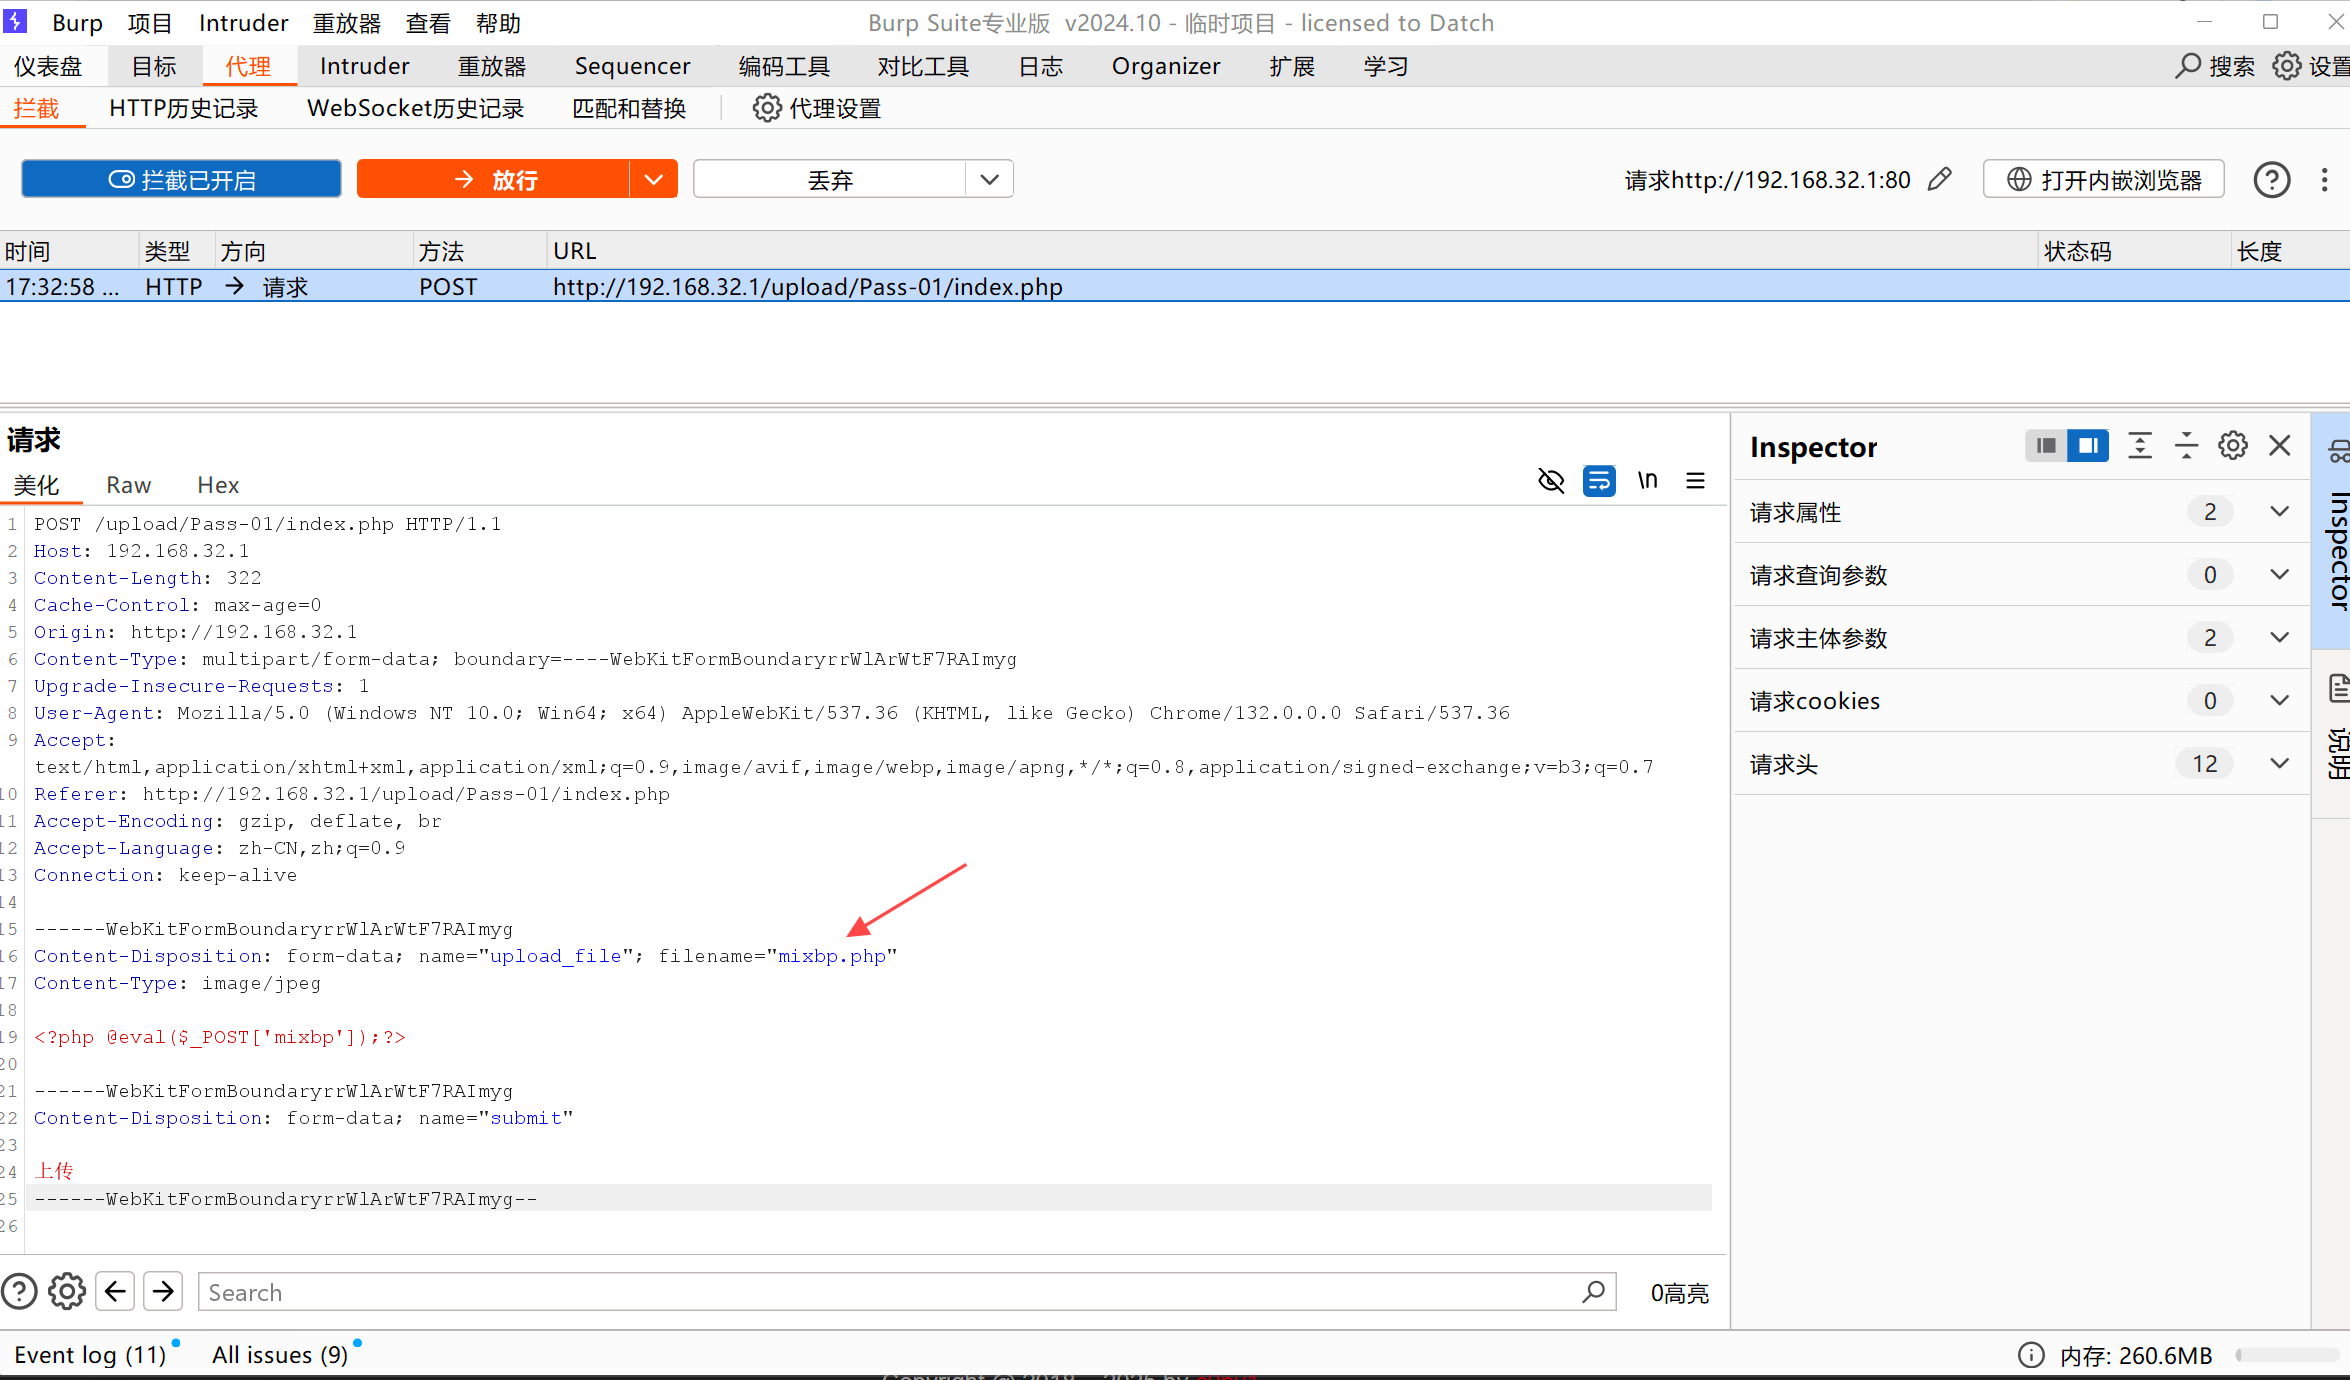The image size is (2350, 1380).
Task: Go to the previous search match arrow
Action: click(x=115, y=1292)
